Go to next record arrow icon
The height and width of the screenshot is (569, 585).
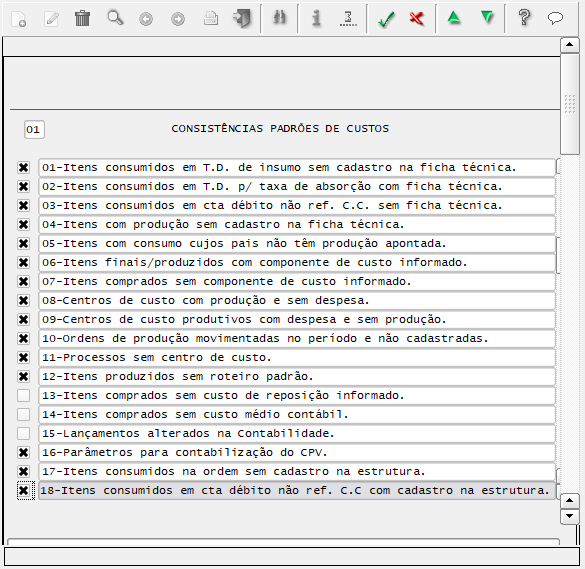(178, 19)
